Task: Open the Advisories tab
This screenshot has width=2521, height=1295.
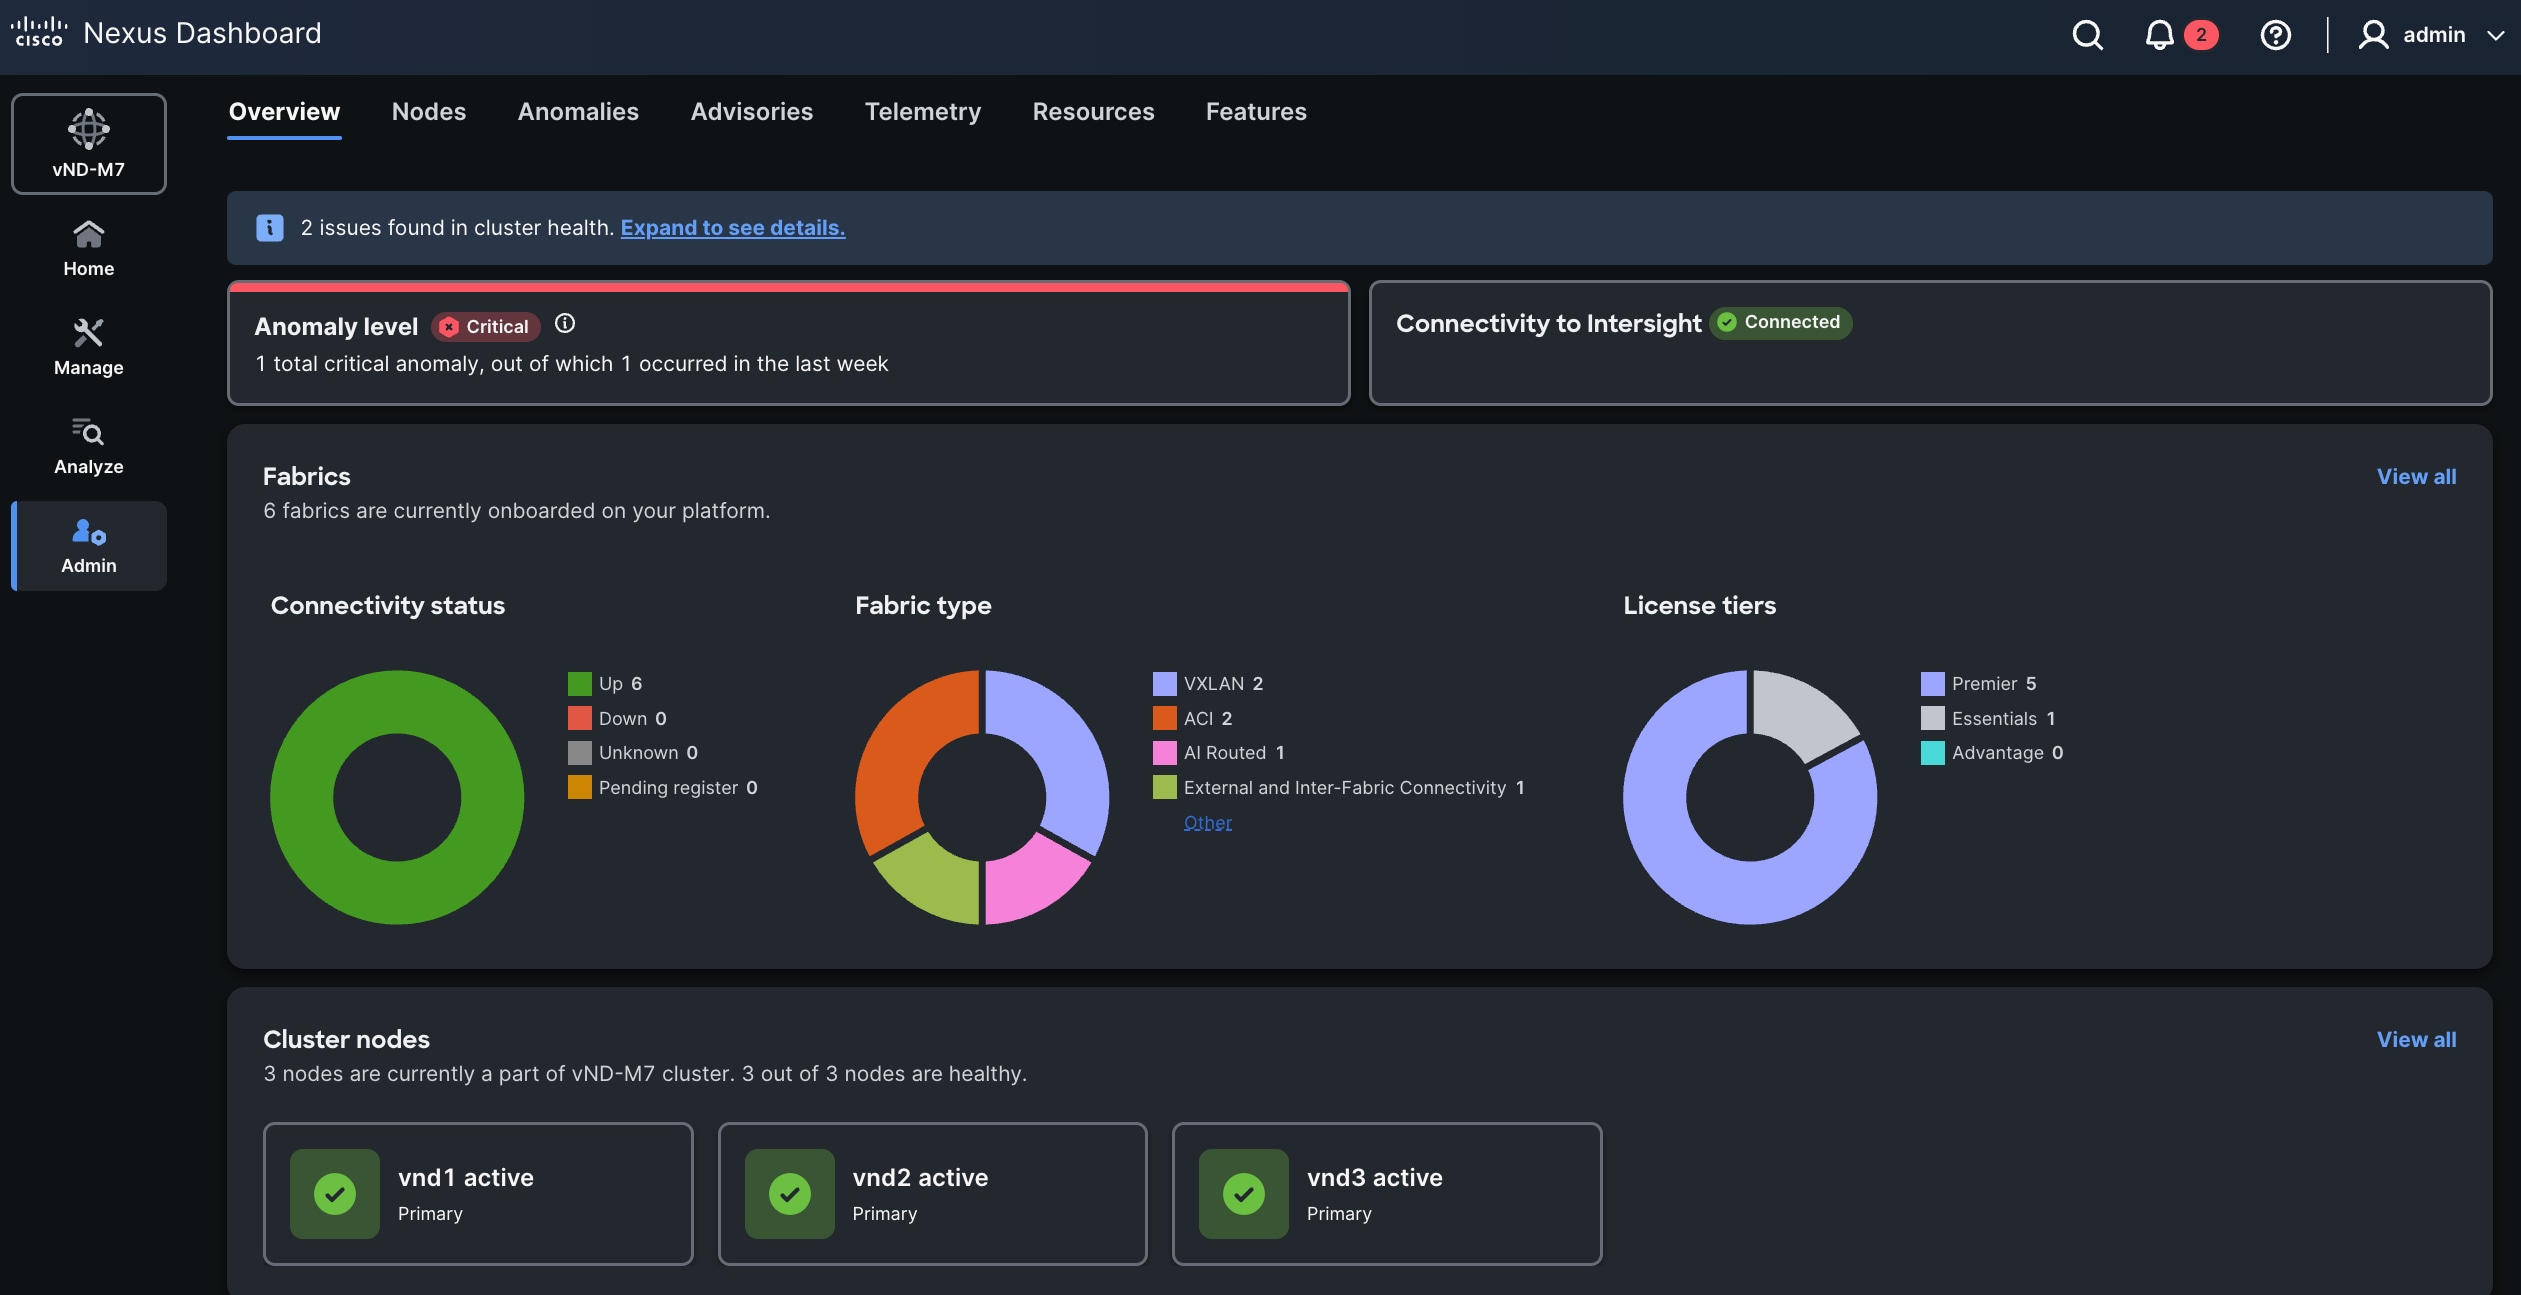Action: coord(752,112)
